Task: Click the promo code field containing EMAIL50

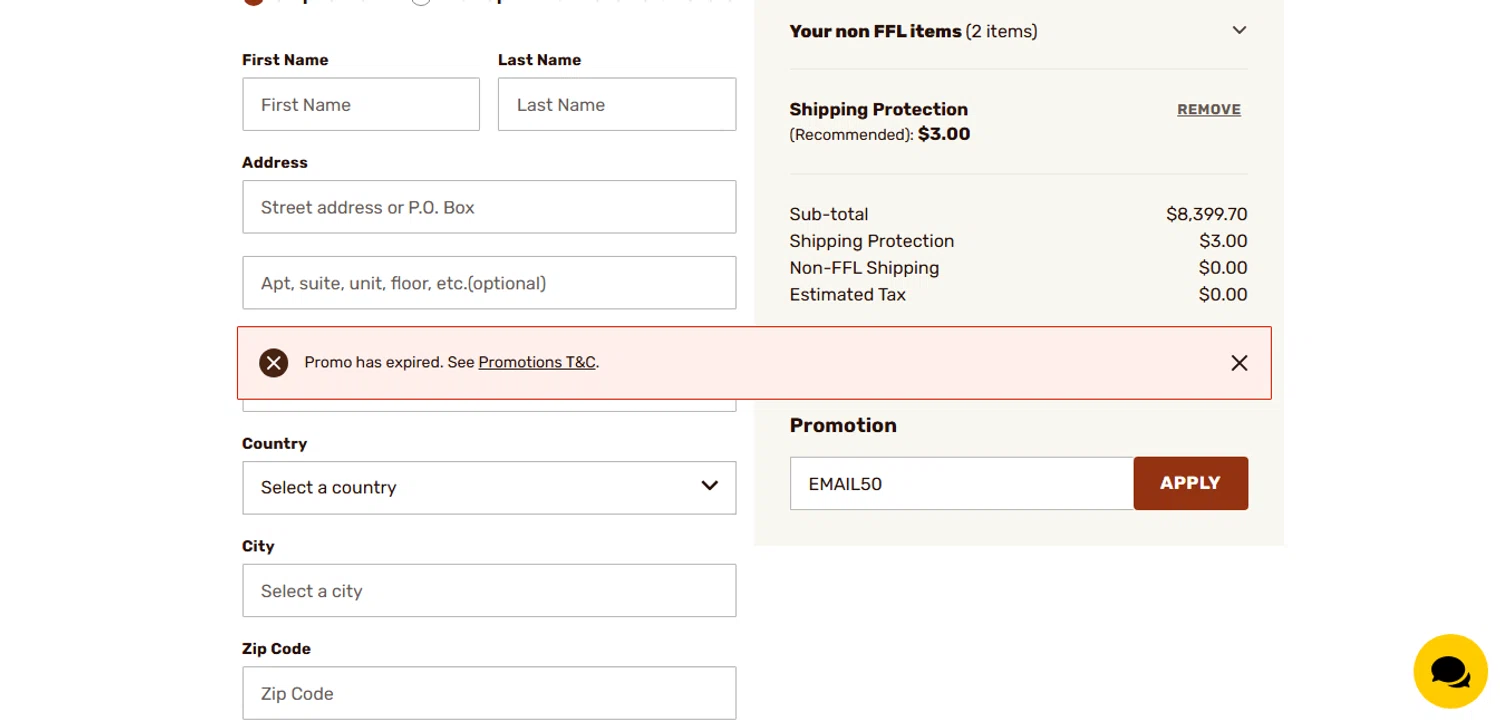Action: click(x=960, y=484)
